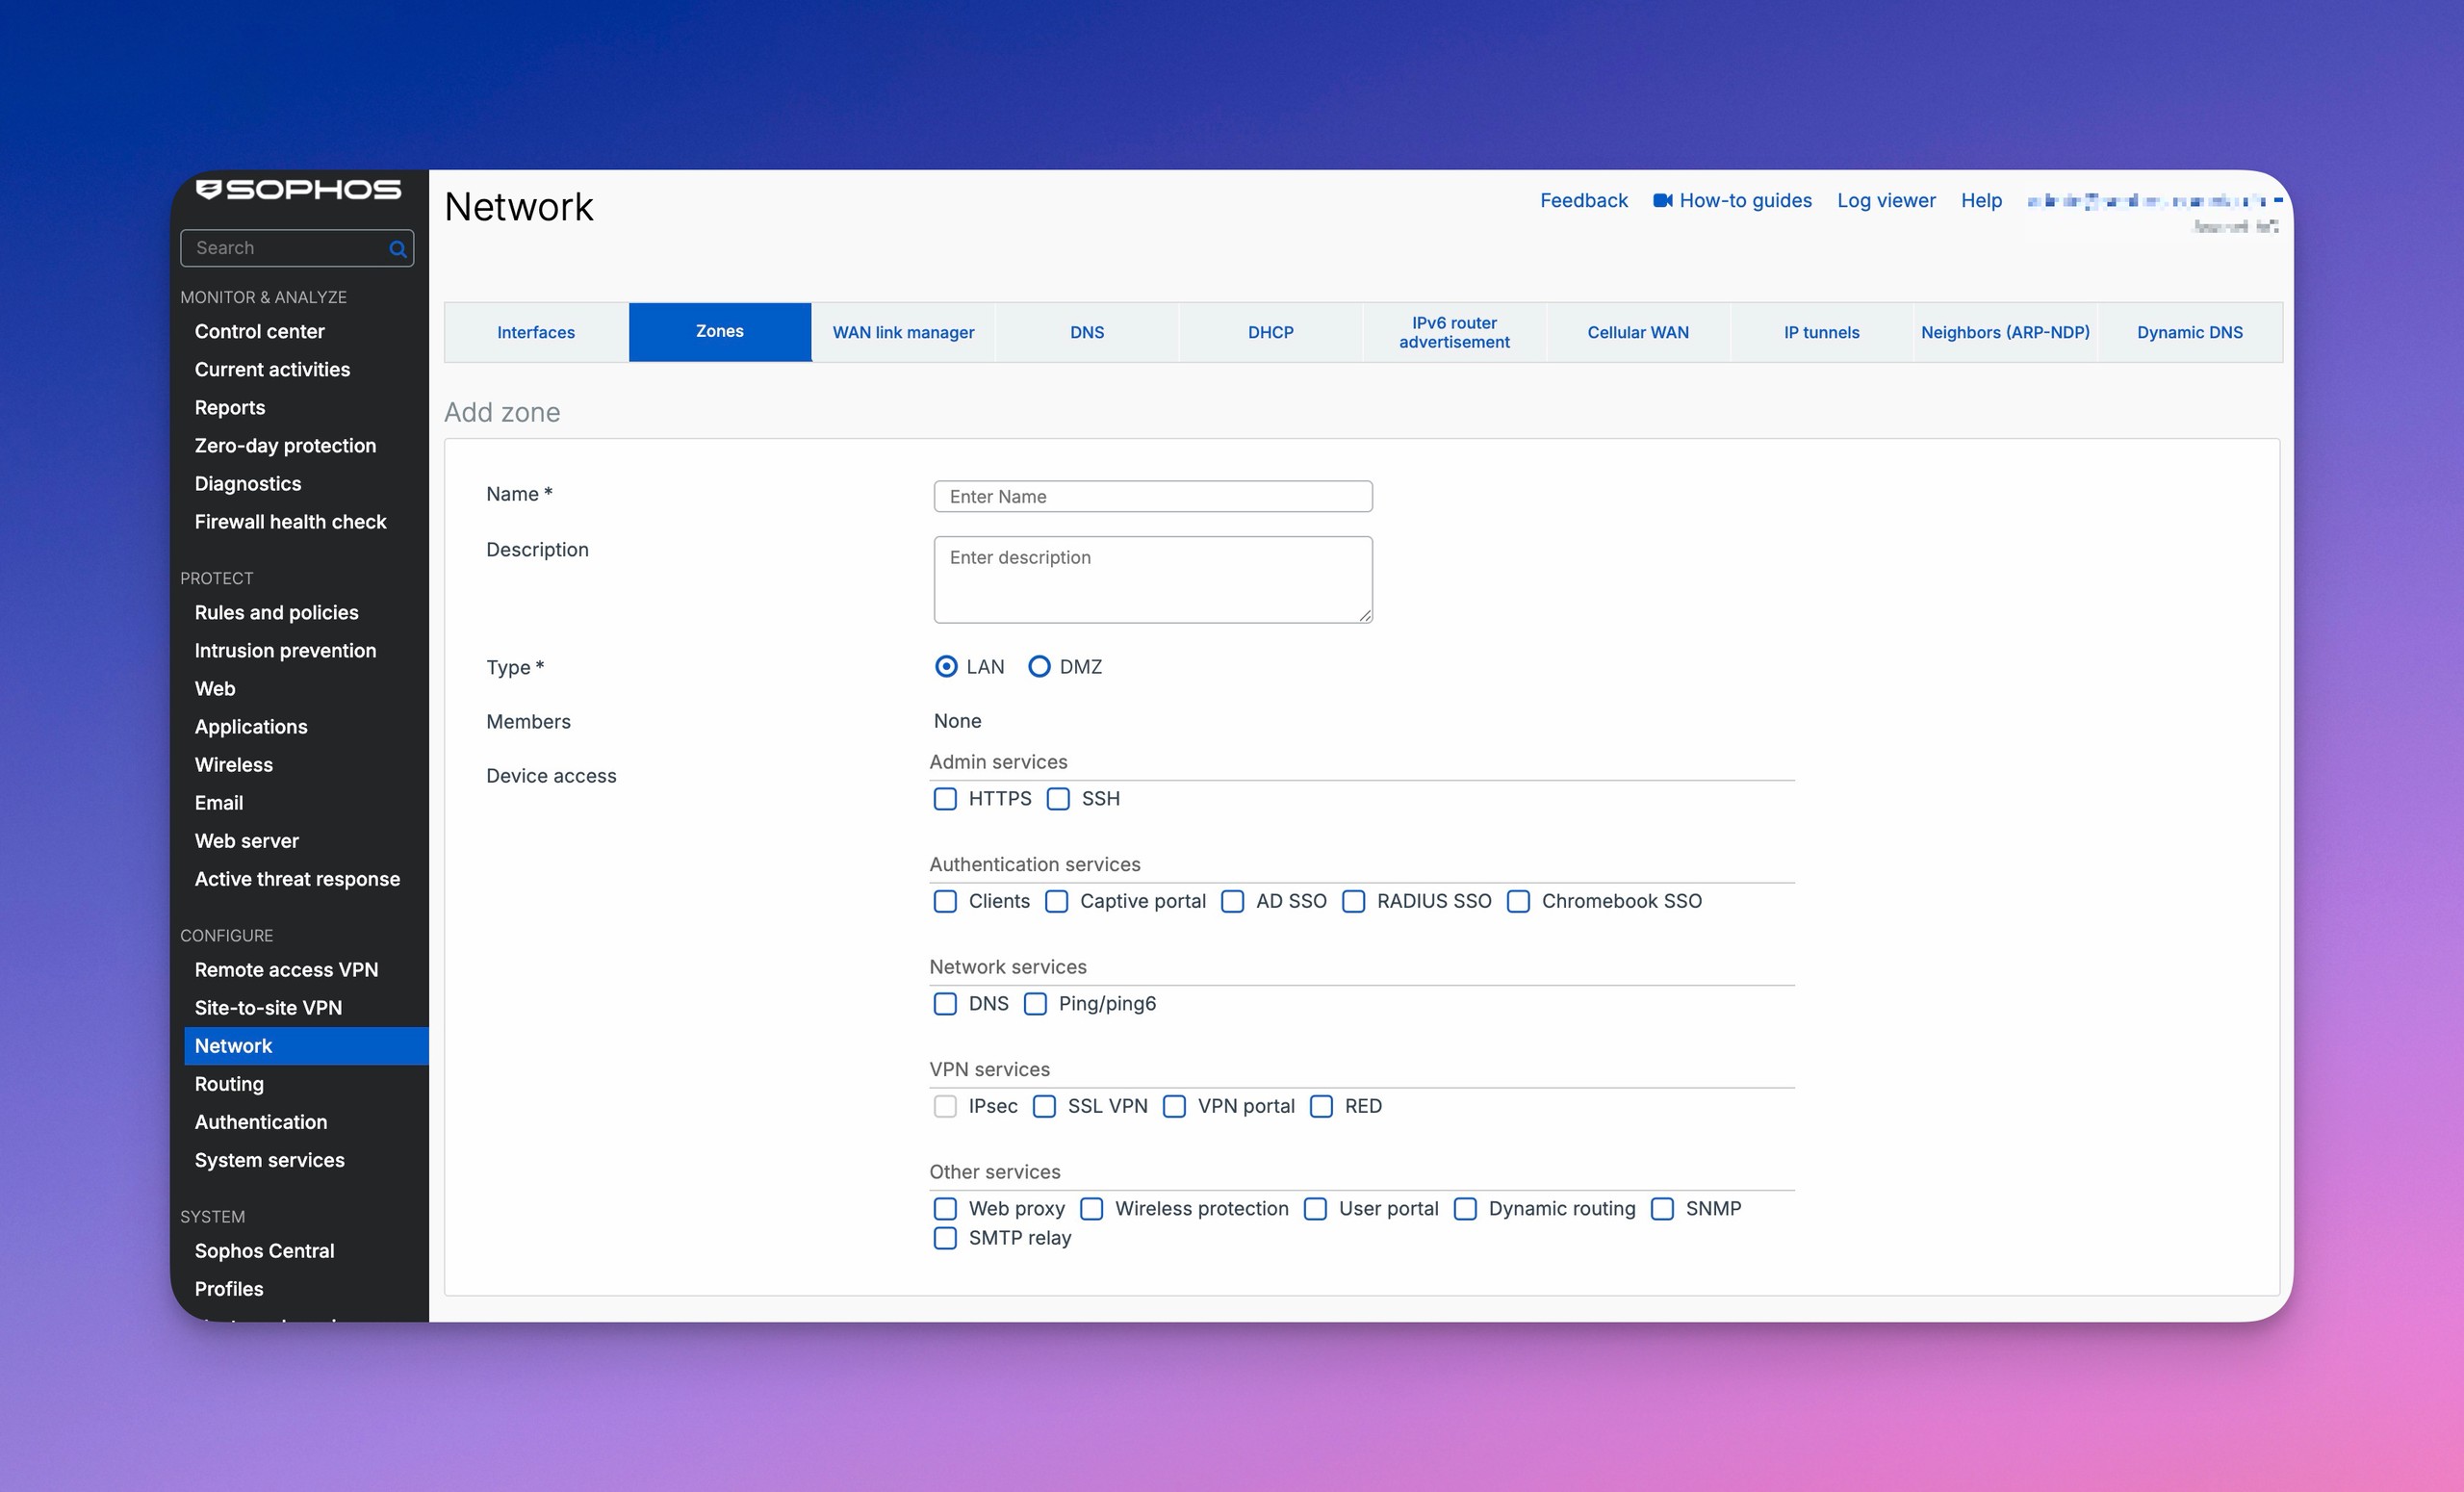Viewport: 2464px width, 1492px height.
Task: Check the User portal box
Action: click(x=1315, y=1209)
